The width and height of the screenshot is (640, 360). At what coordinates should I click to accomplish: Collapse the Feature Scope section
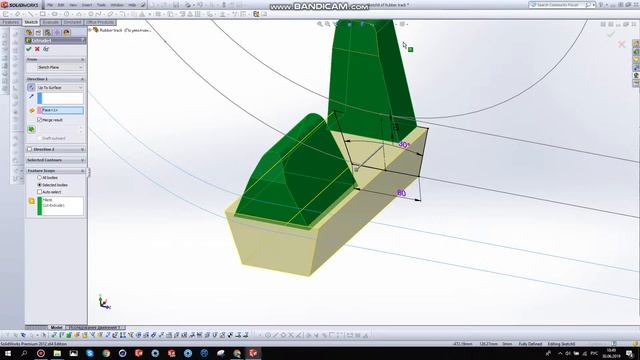(82, 171)
